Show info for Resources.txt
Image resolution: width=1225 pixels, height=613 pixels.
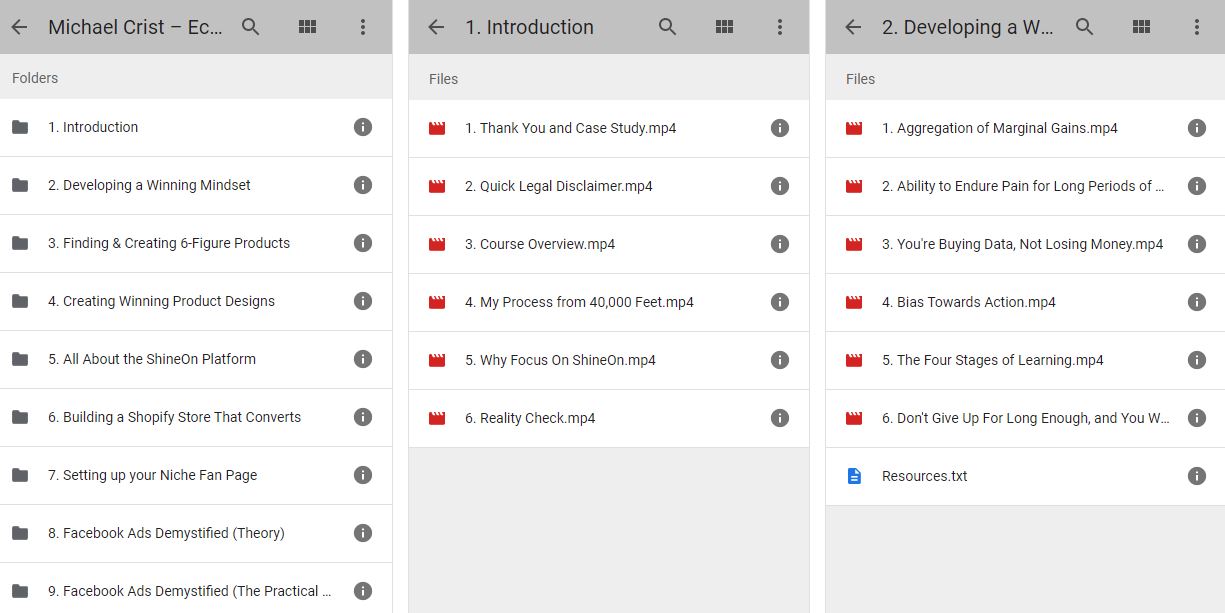[x=1197, y=476]
